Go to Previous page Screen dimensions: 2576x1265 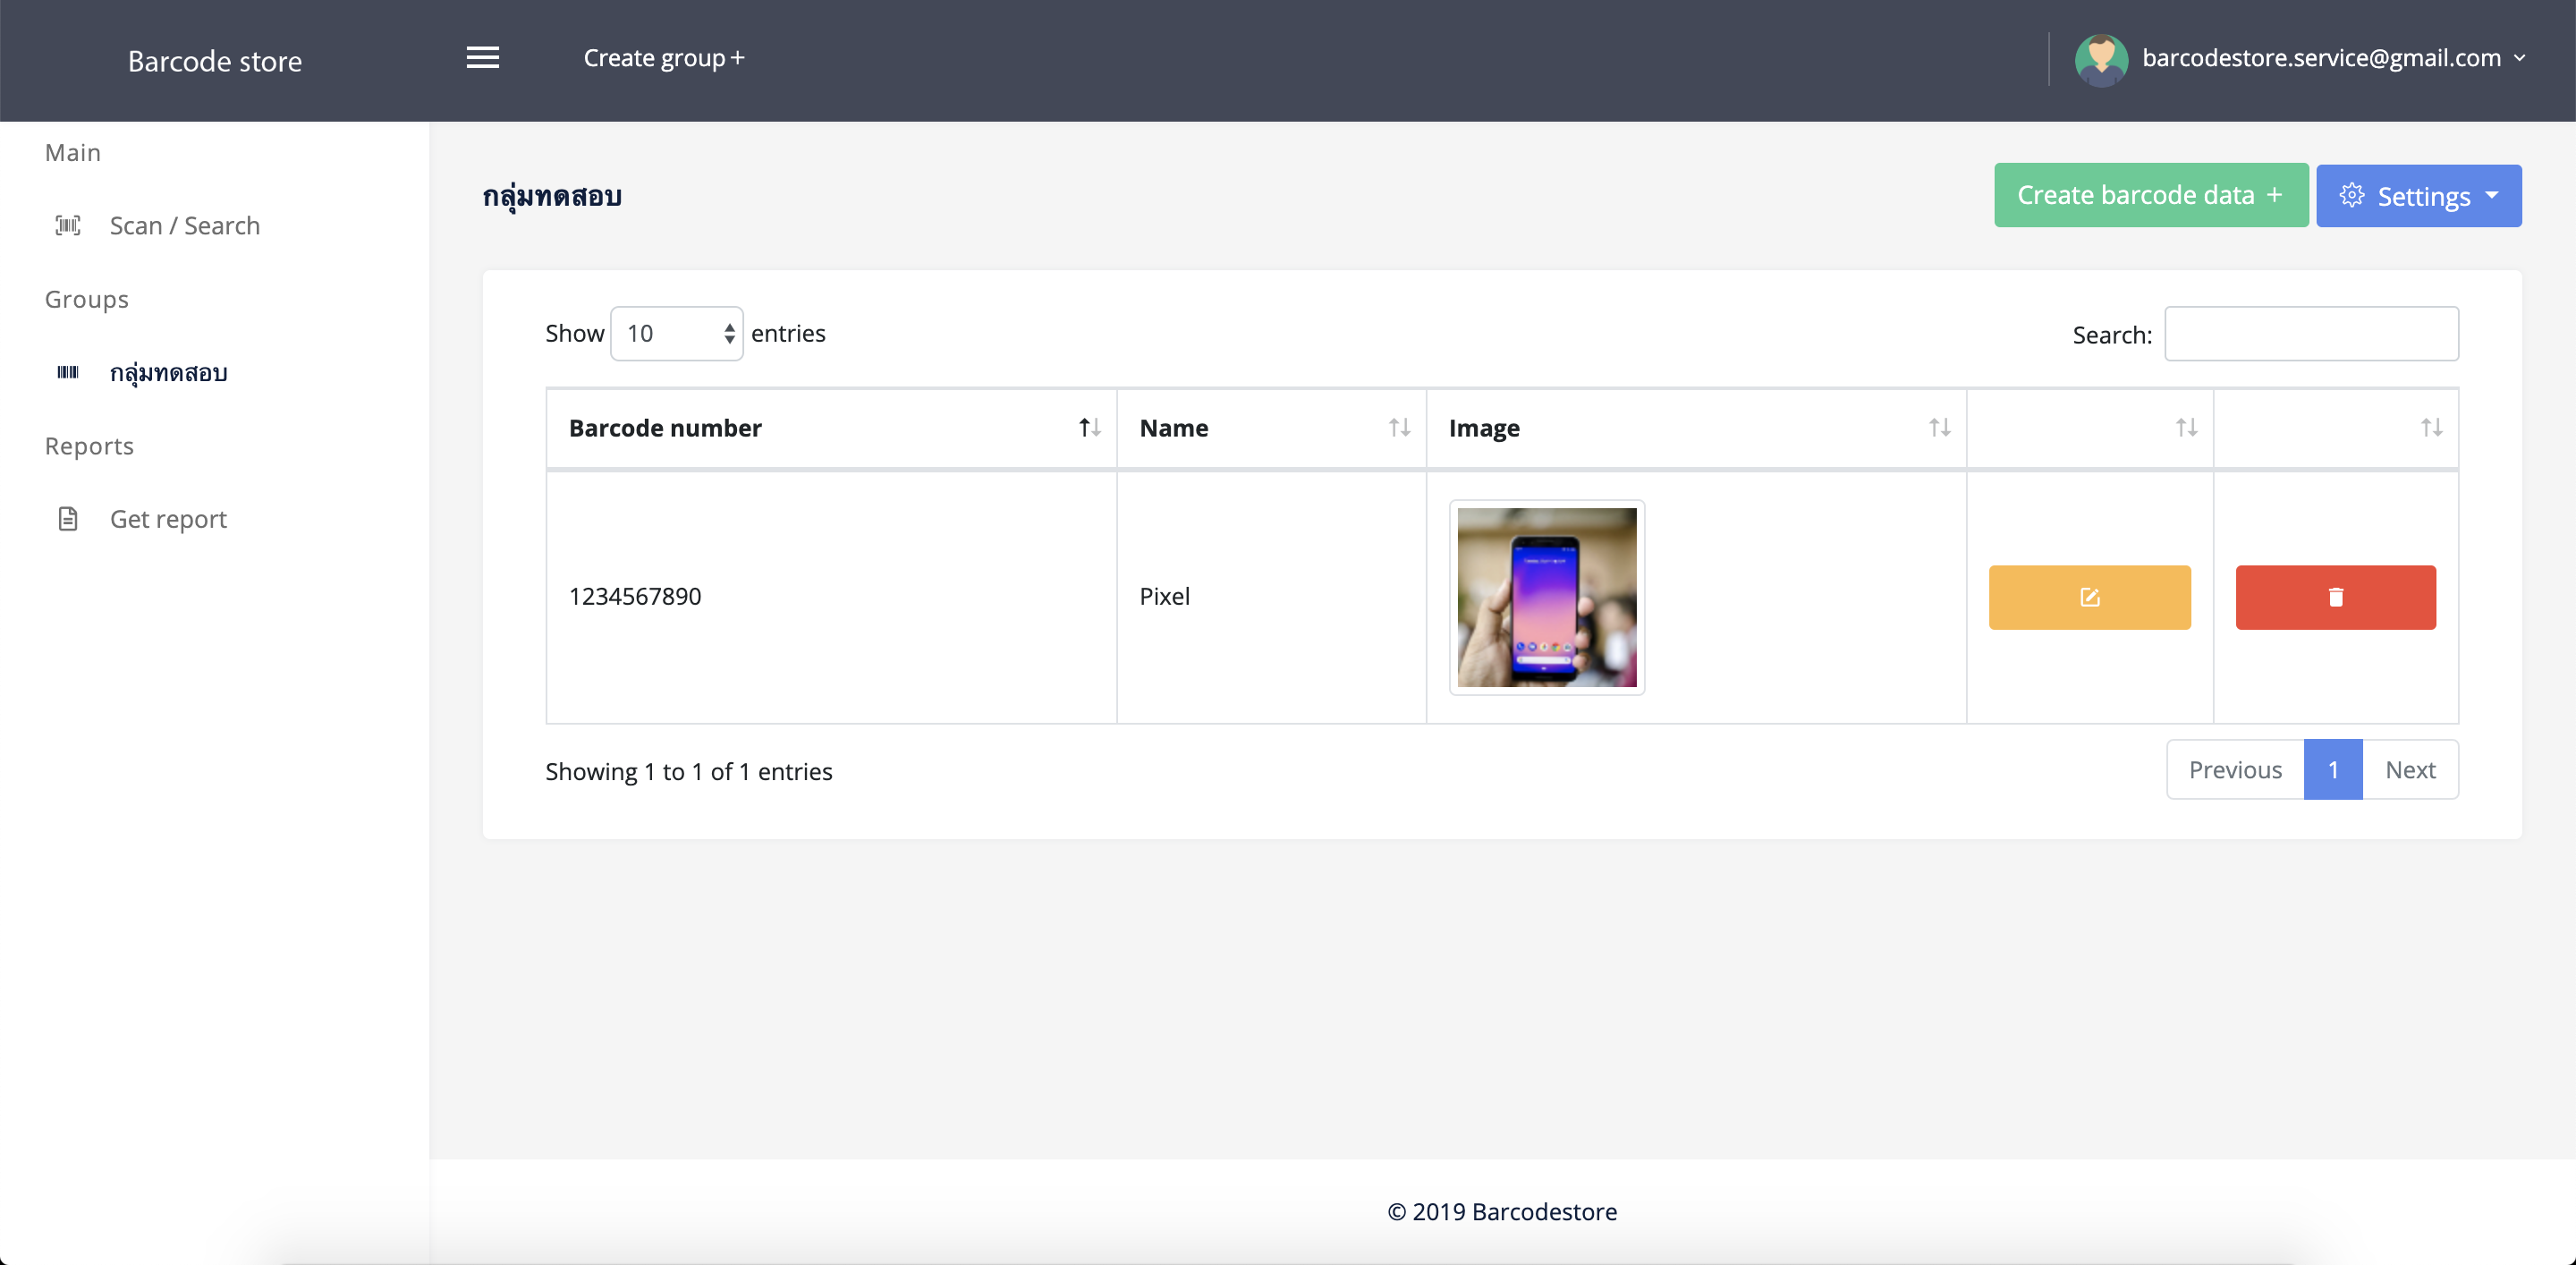pyautogui.click(x=2235, y=769)
